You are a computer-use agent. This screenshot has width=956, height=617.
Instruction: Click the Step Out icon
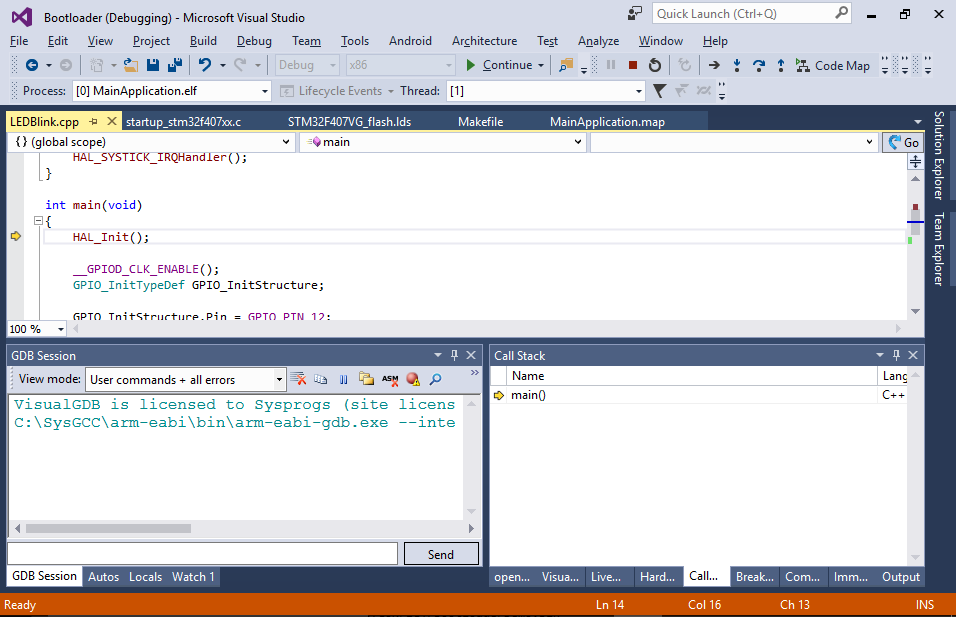pyautogui.click(x=780, y=65)
